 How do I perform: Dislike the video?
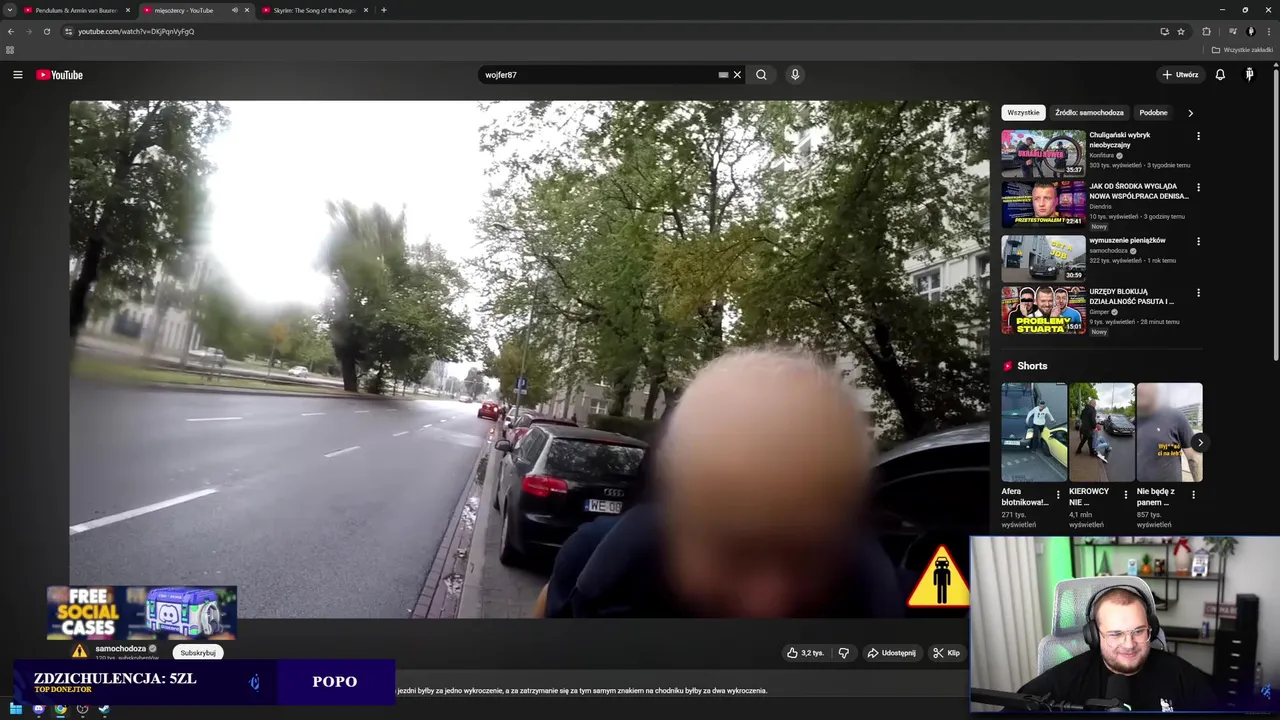(x=843, y=653)
